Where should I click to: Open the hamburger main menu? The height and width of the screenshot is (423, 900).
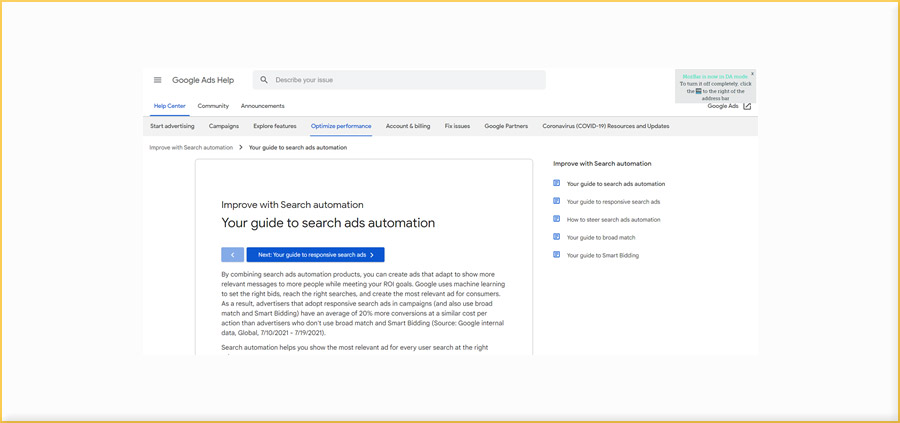(x=157, y=80)
